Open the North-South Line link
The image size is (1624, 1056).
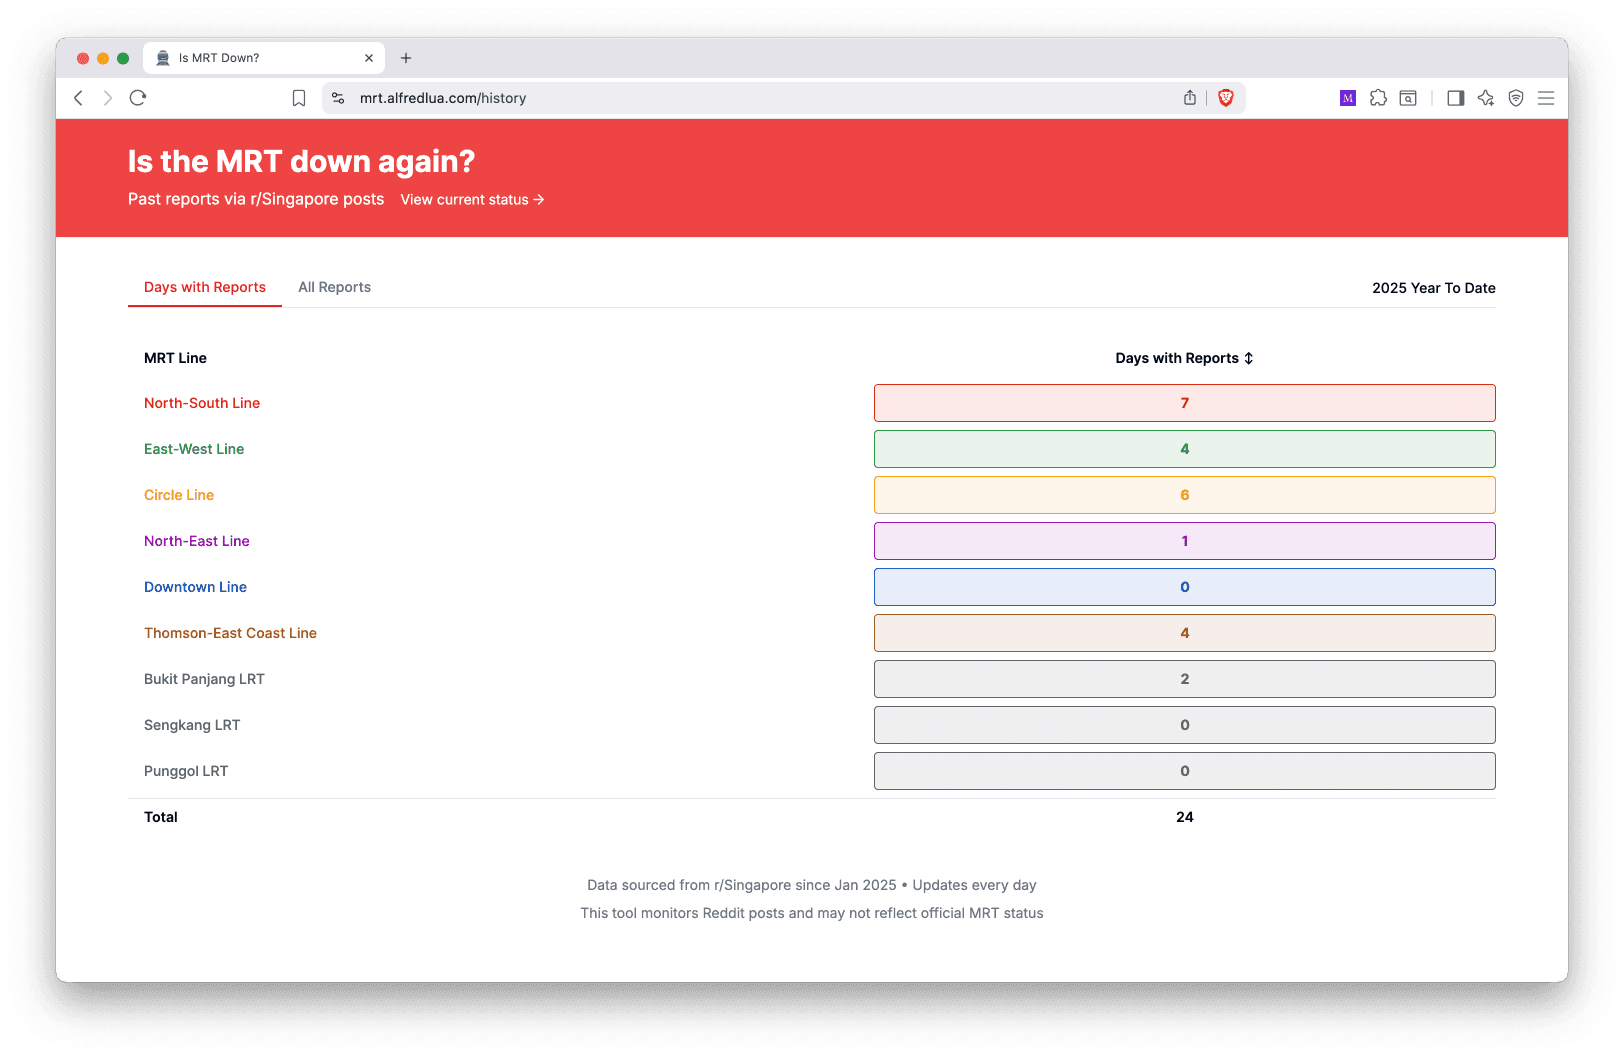202,403
